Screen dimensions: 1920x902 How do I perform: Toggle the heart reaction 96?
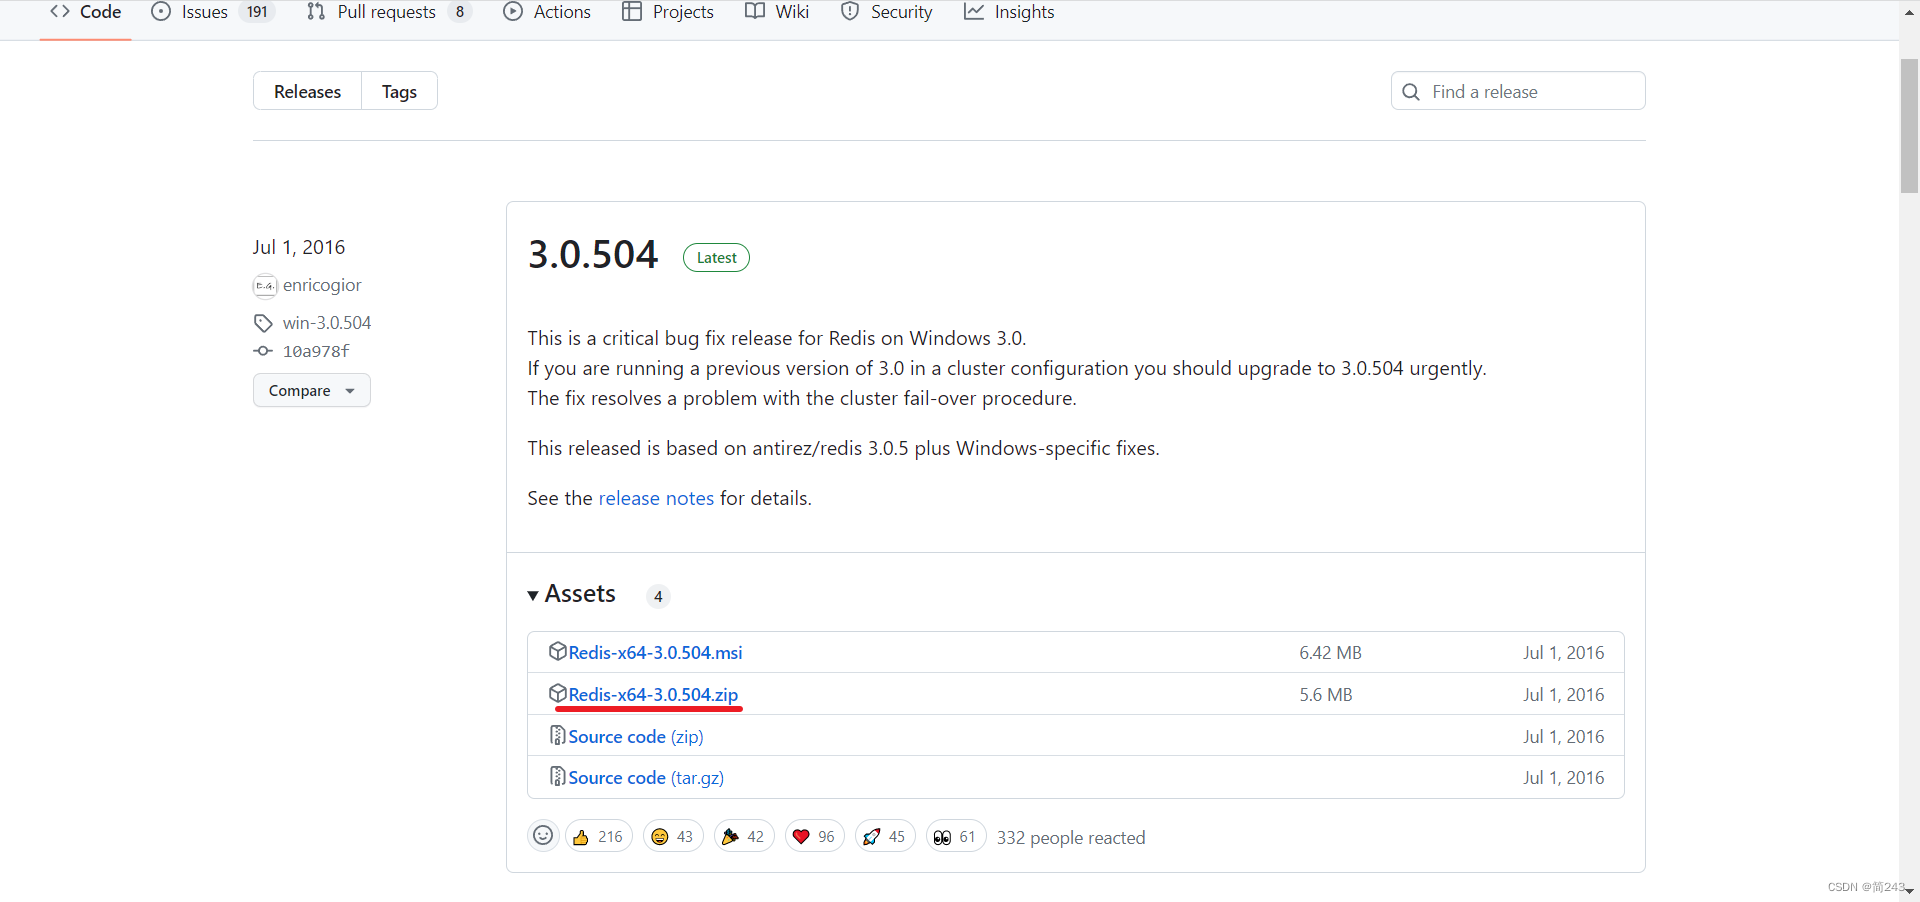[815, 836]
